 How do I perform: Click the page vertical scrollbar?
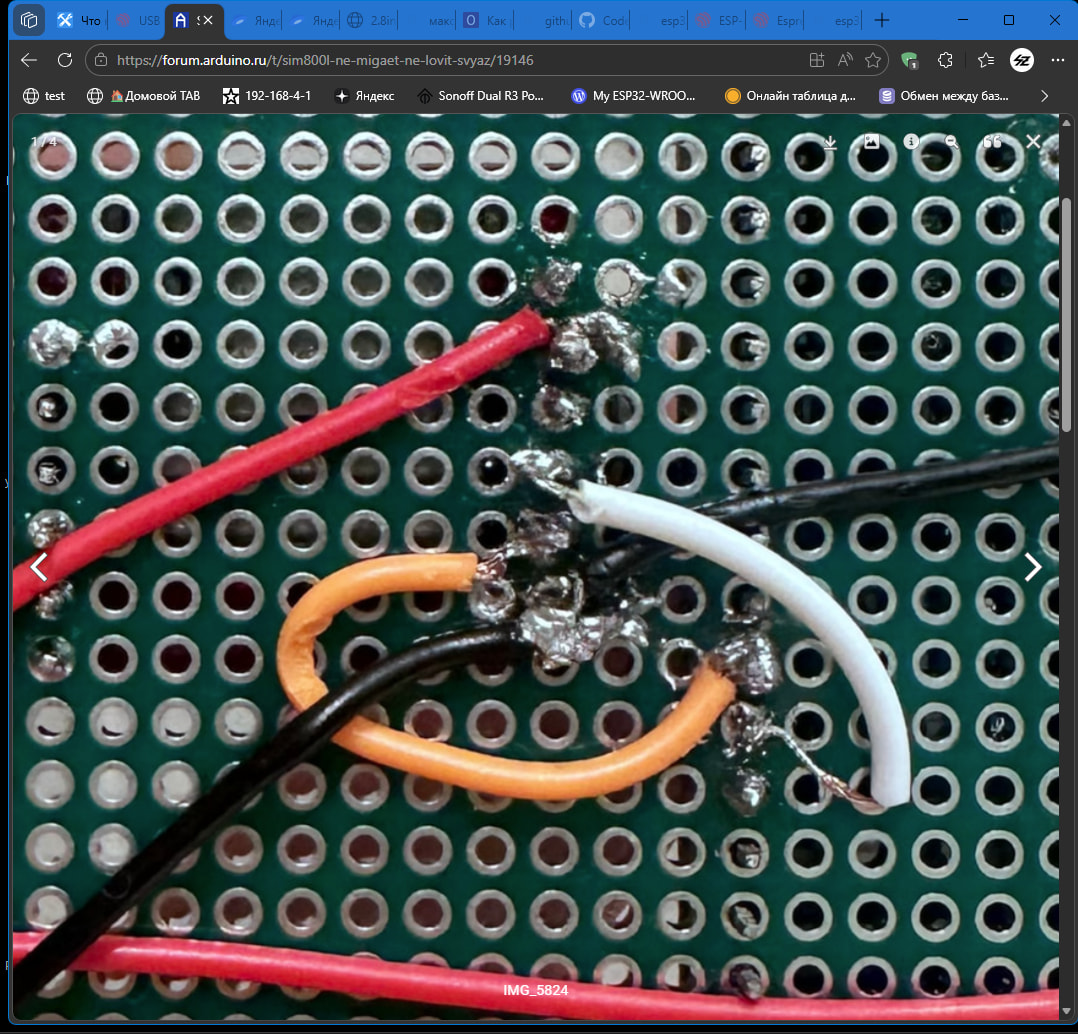tap(1067, 320)
